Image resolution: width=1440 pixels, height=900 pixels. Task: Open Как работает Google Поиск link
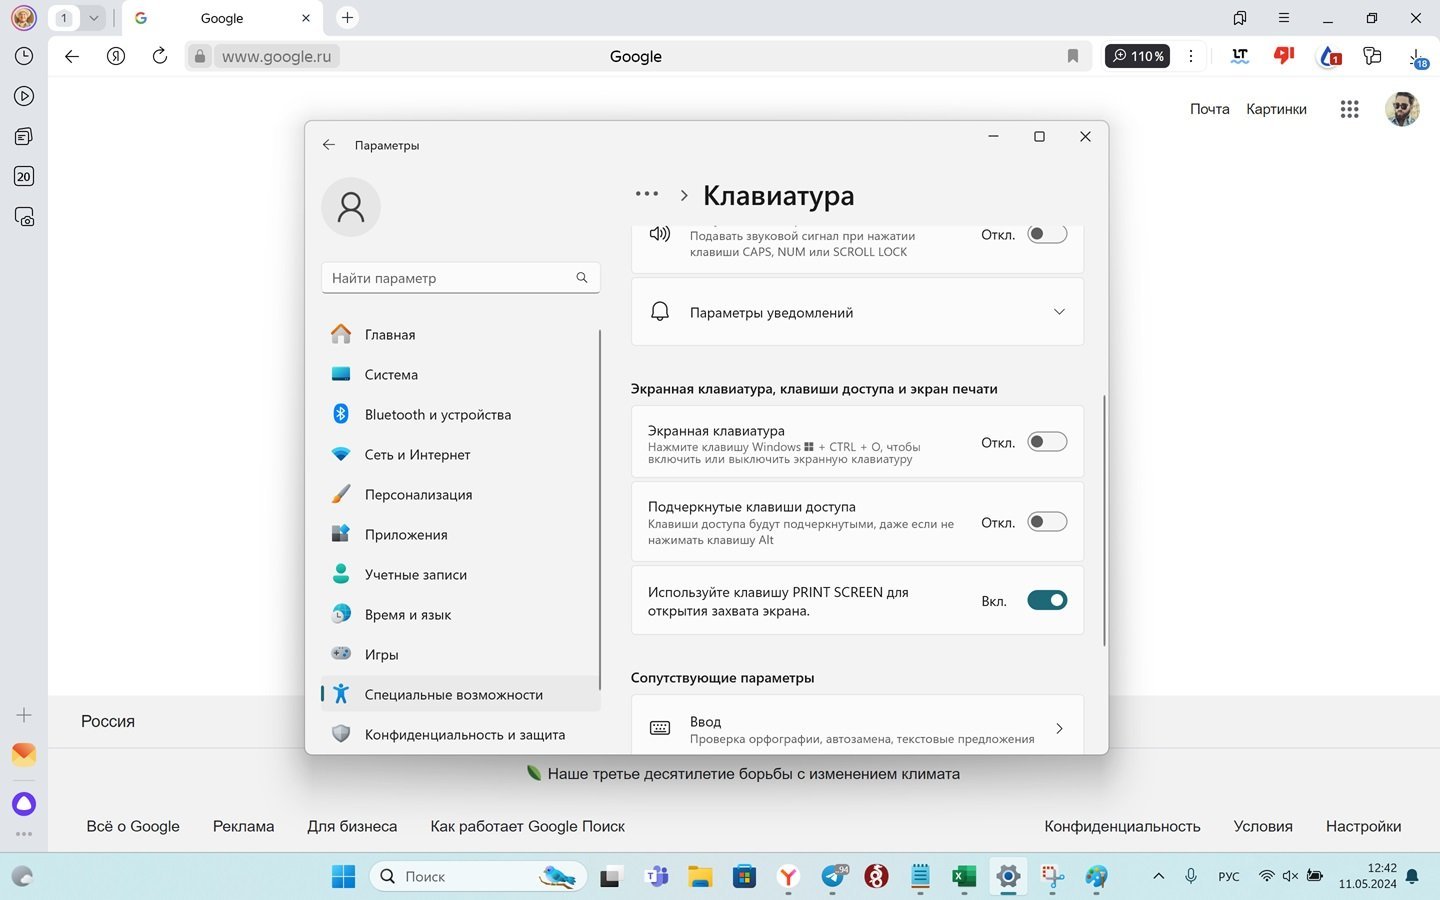(x=527, y=826)
